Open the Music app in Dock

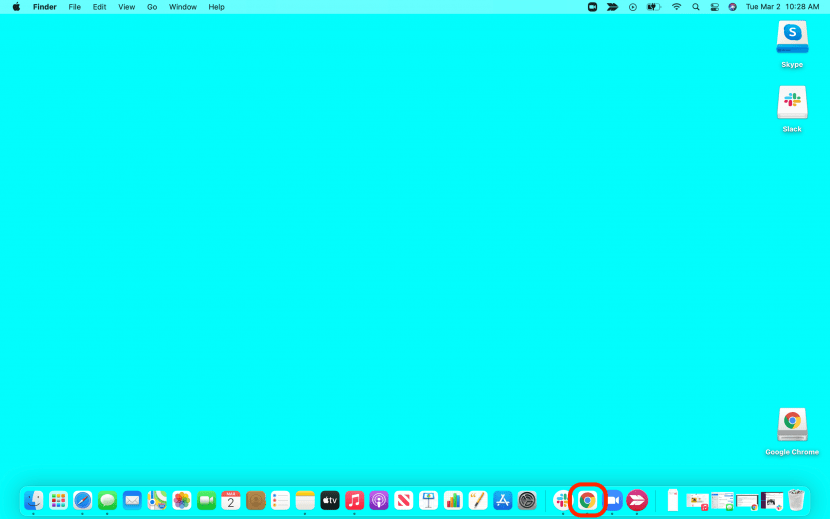pos(354,500)
